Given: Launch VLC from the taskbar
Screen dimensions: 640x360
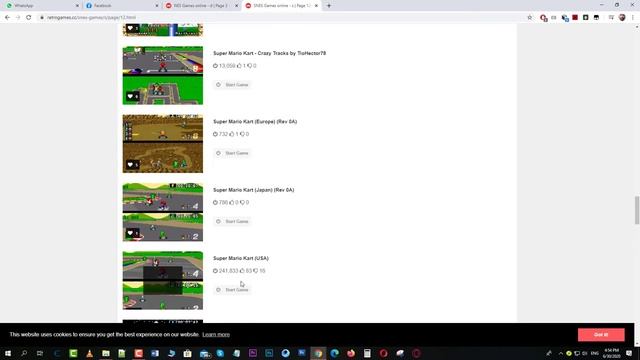Looking at the screenshot, I should point(89,353).
